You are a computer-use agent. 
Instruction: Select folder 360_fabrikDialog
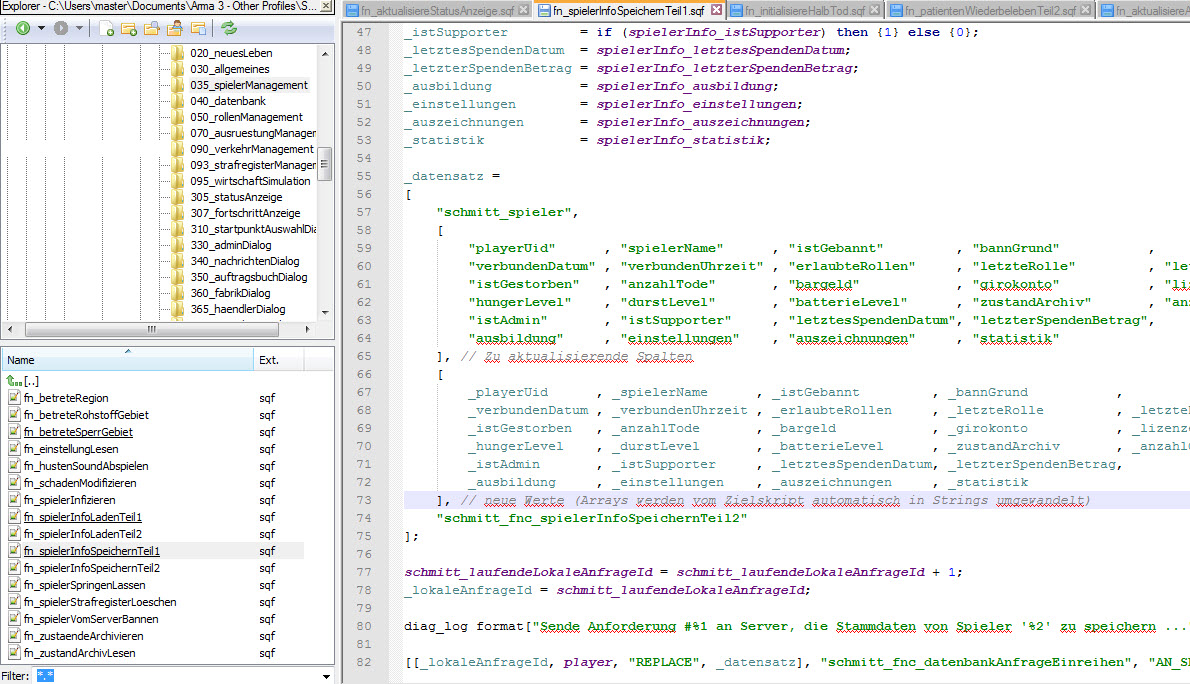click(230, 293)
